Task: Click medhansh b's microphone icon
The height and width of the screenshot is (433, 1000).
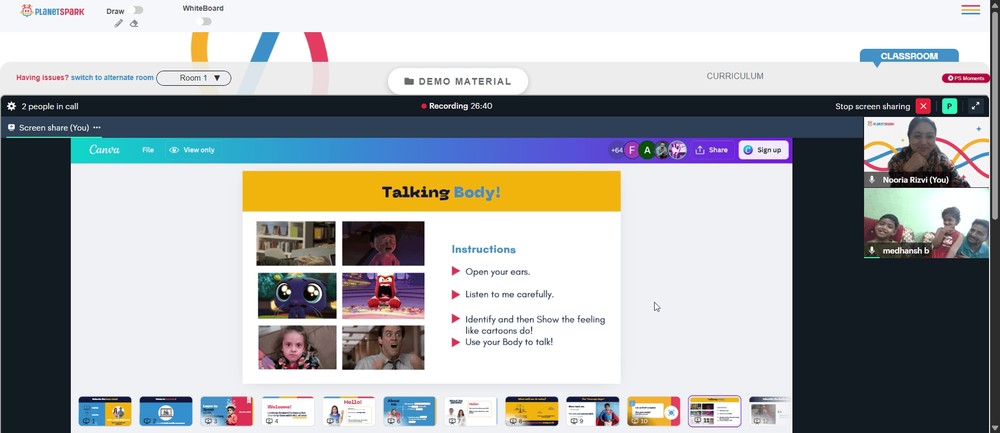Action: pos(872,251)
